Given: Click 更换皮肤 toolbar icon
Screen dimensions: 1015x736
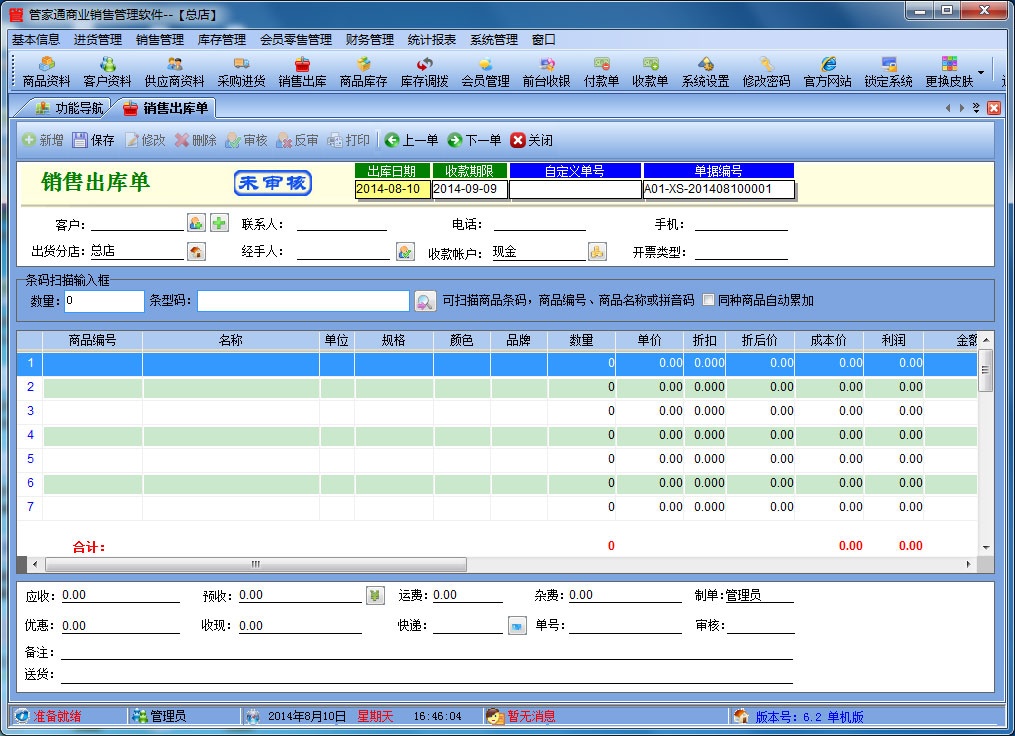Looking at the screenshot, I should tap(949, 71).
